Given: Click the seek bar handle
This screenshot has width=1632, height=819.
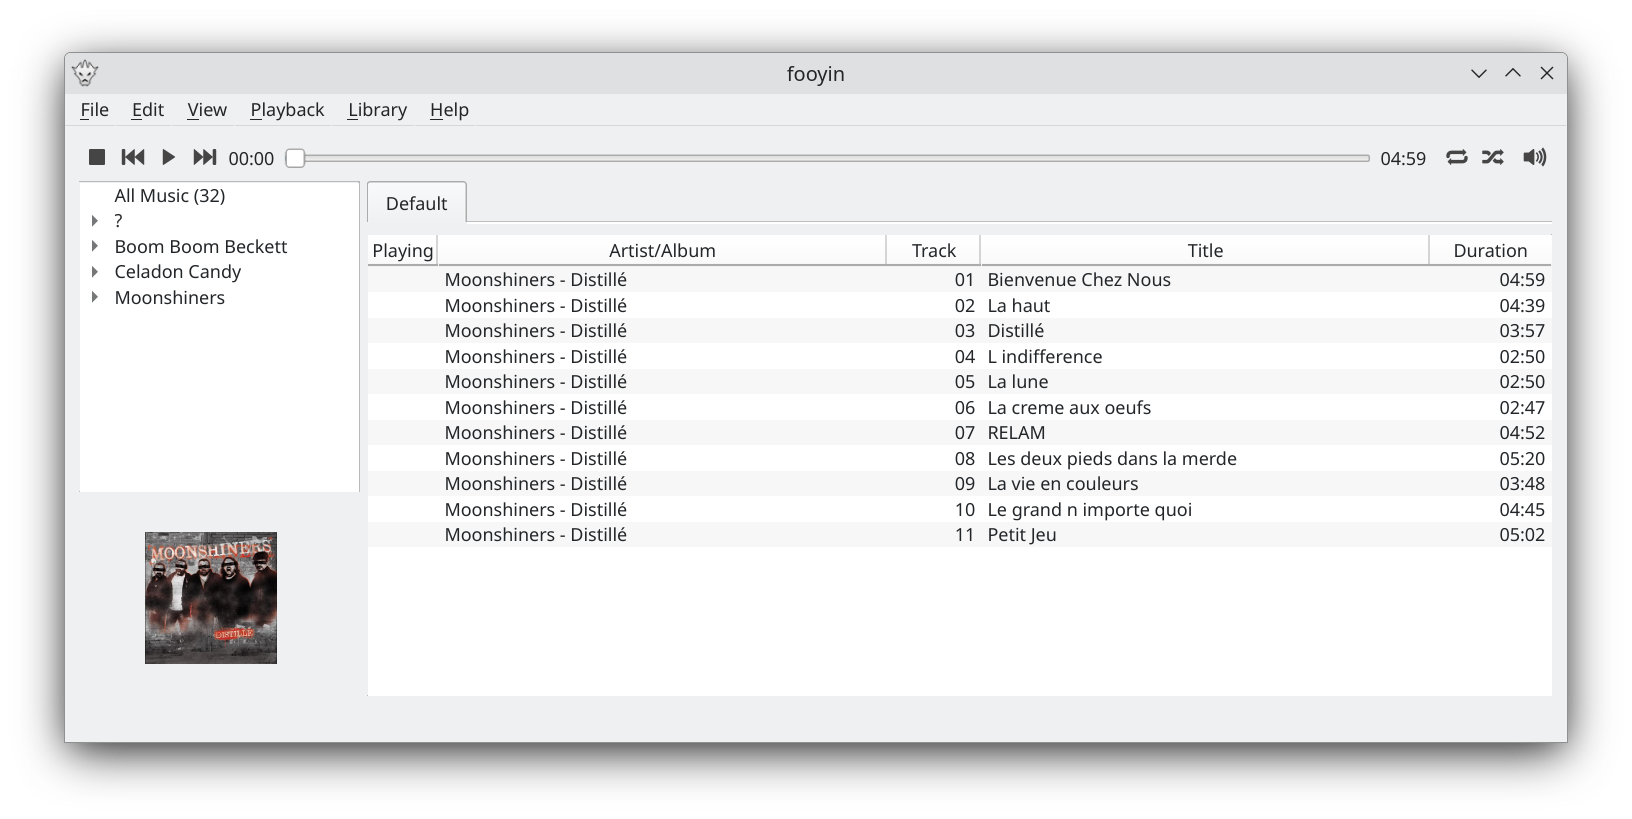Looking at the screenshot, I should [x=295, y=158].
